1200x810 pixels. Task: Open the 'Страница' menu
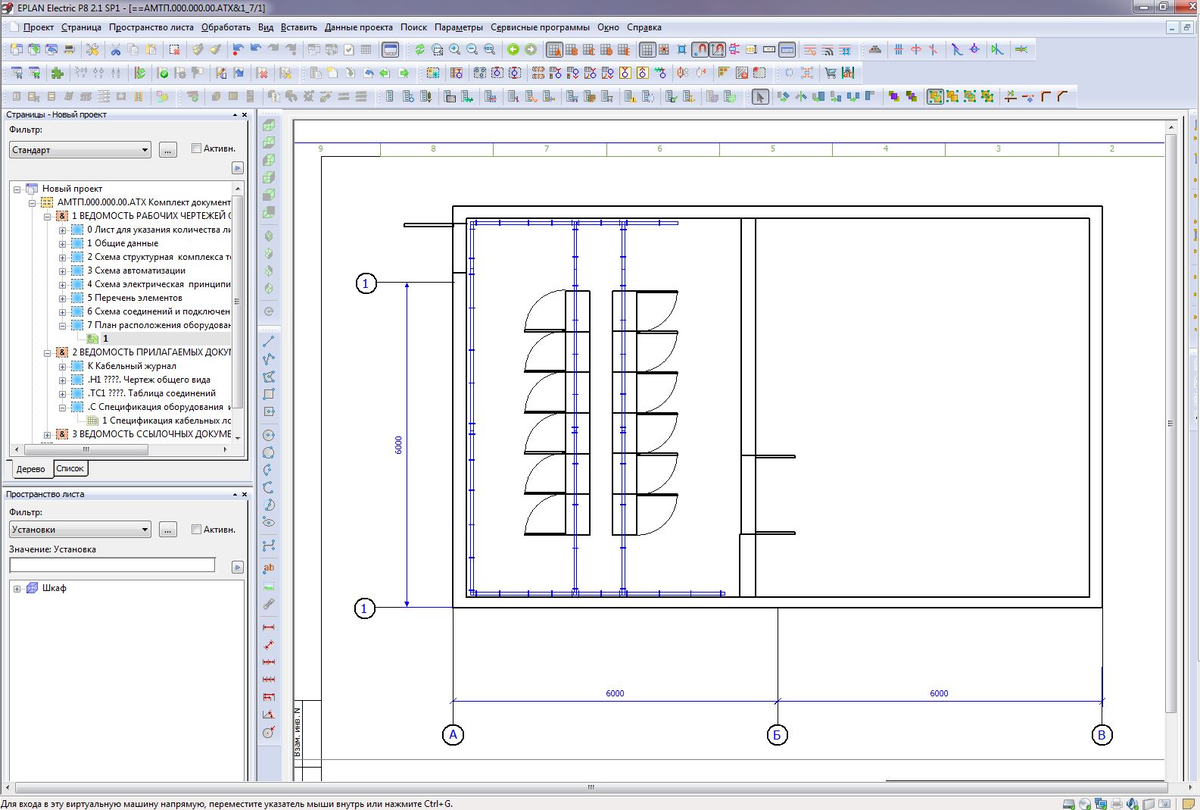81,27
